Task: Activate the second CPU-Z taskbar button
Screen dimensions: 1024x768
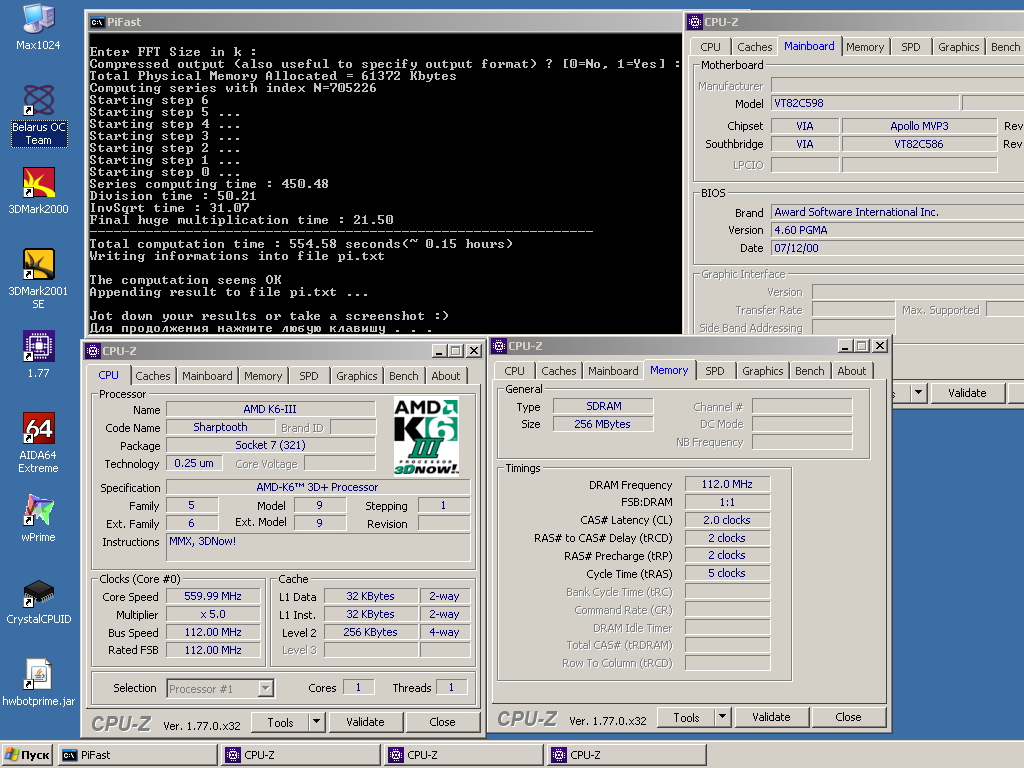Action: pos(464,755)
